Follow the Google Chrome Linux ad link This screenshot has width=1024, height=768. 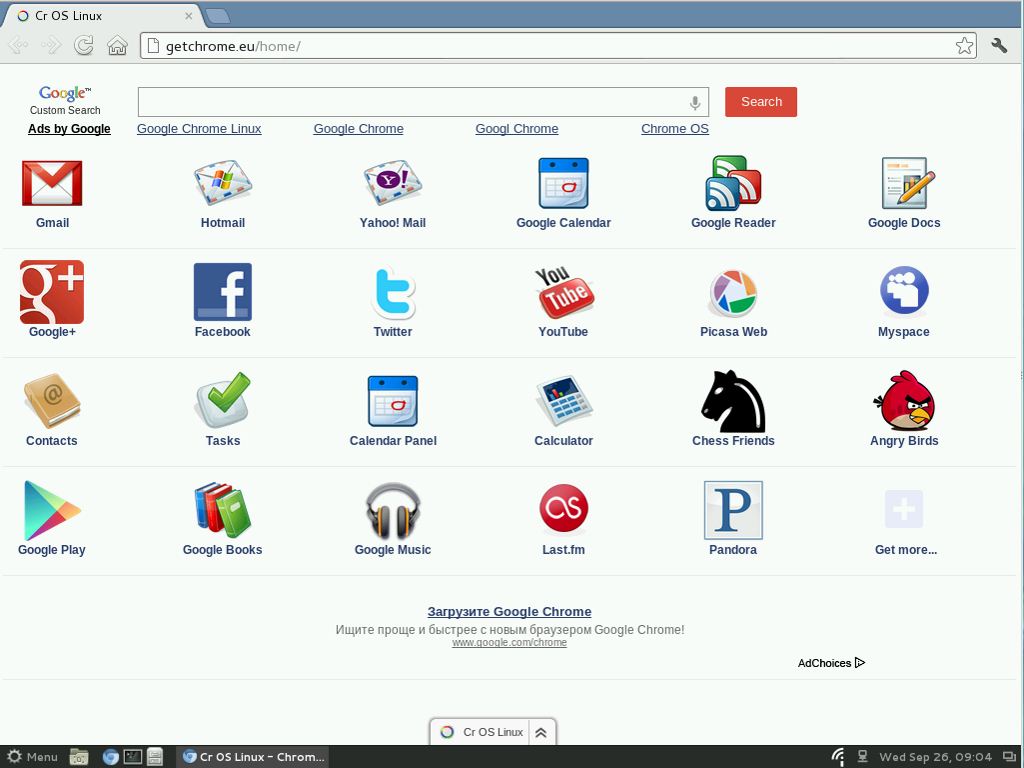[x=199, y=129]
